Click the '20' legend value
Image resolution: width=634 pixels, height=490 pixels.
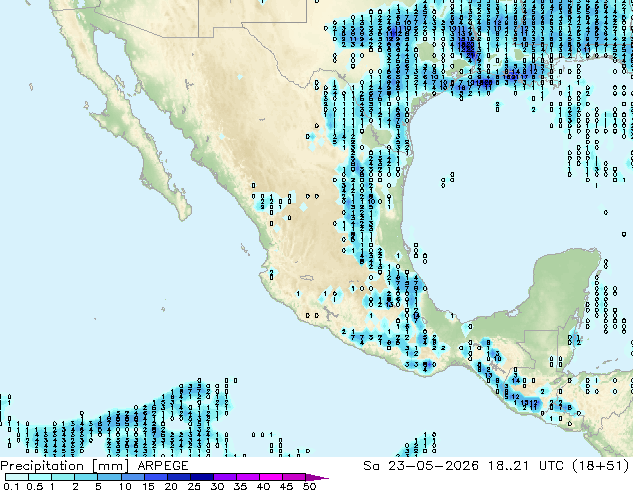[171, 486]
